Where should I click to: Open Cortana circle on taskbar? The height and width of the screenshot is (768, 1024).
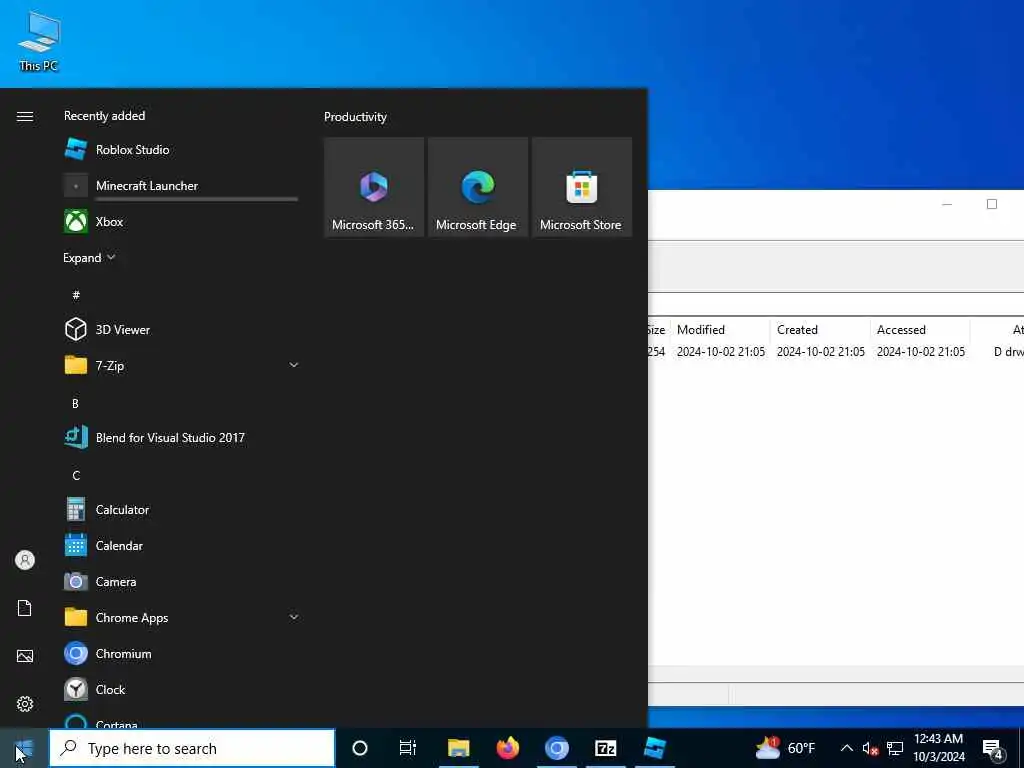360,748
